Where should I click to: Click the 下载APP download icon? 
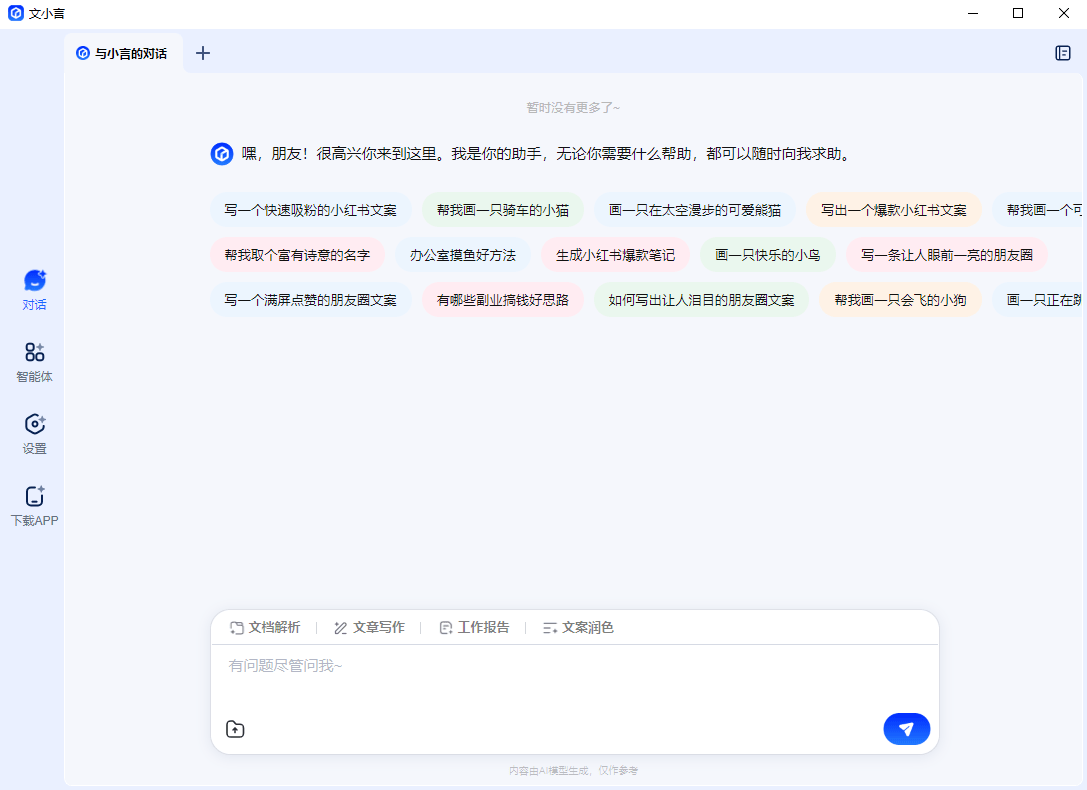coord(34,505)
